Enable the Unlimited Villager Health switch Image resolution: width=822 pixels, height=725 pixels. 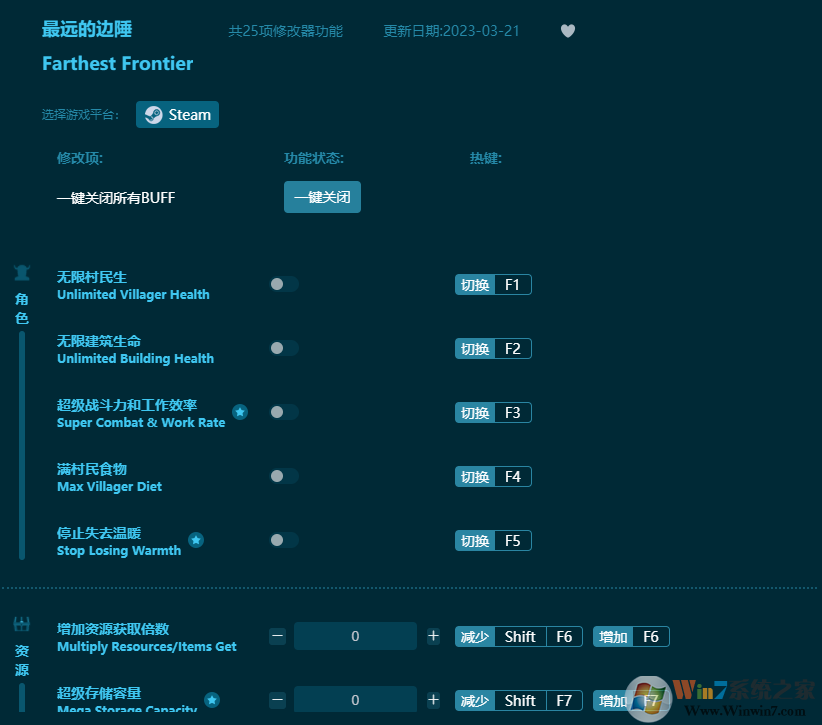point(283,284)
